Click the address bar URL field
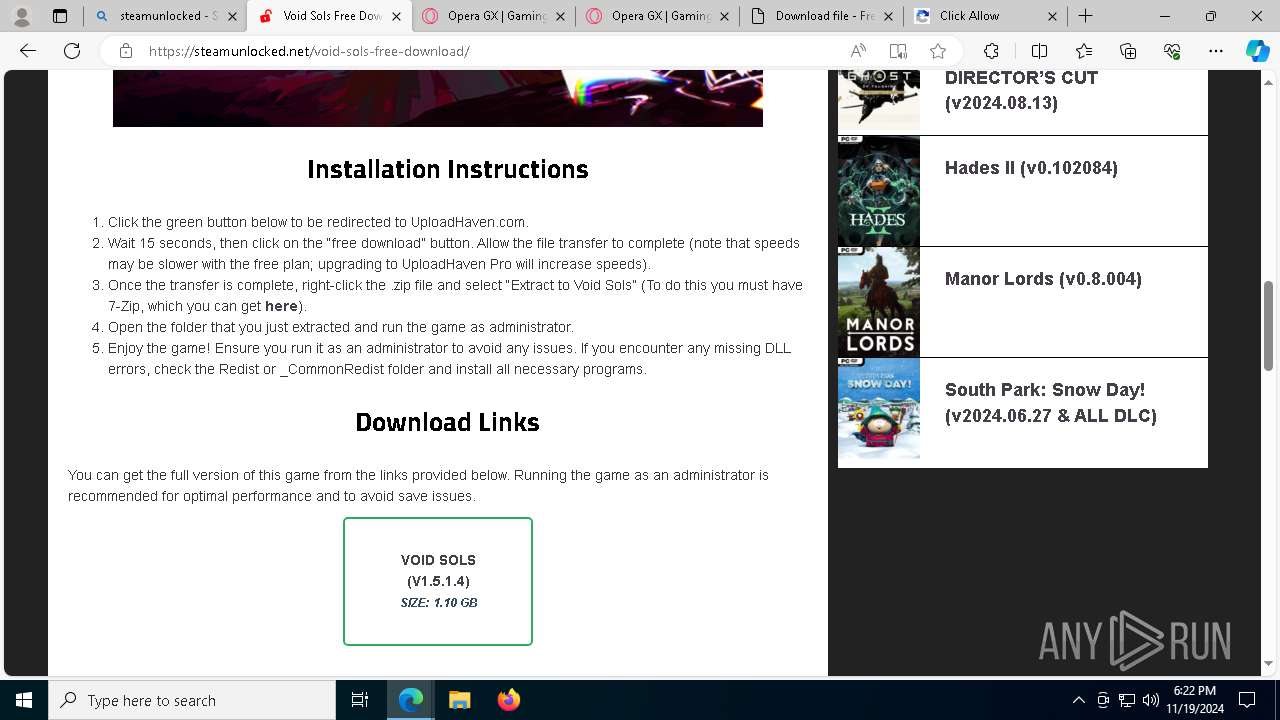The image size is (1280, 720). pos(490,51)
